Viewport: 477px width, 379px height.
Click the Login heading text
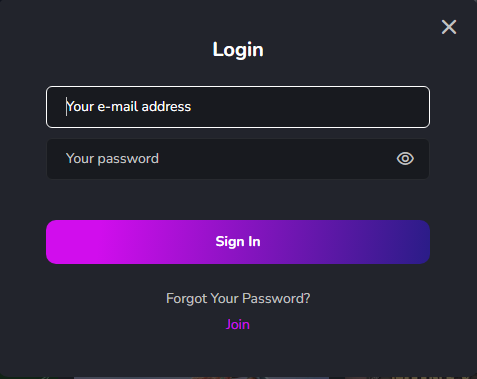click(x=238, y=50)
